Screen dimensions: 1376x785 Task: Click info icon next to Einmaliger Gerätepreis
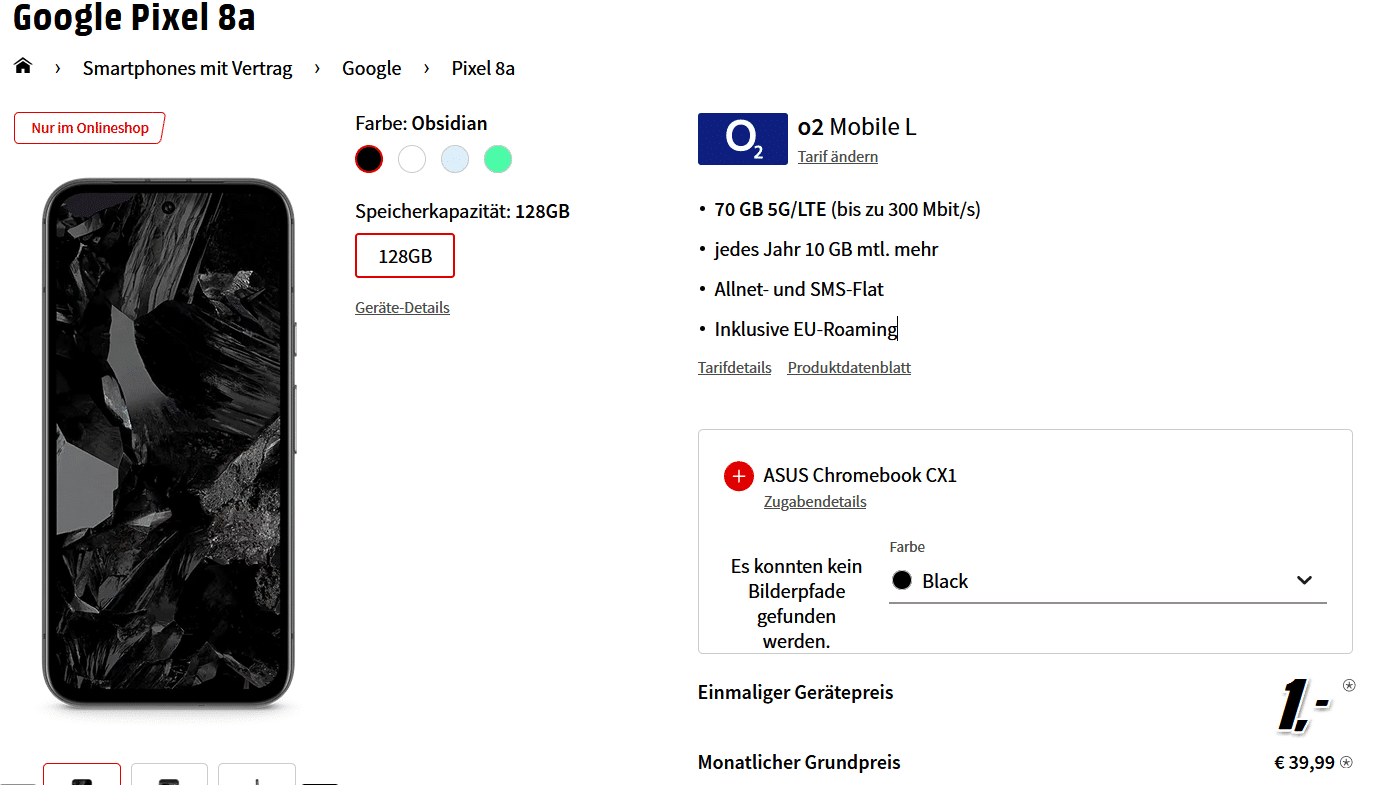[x=1349, y=686]
